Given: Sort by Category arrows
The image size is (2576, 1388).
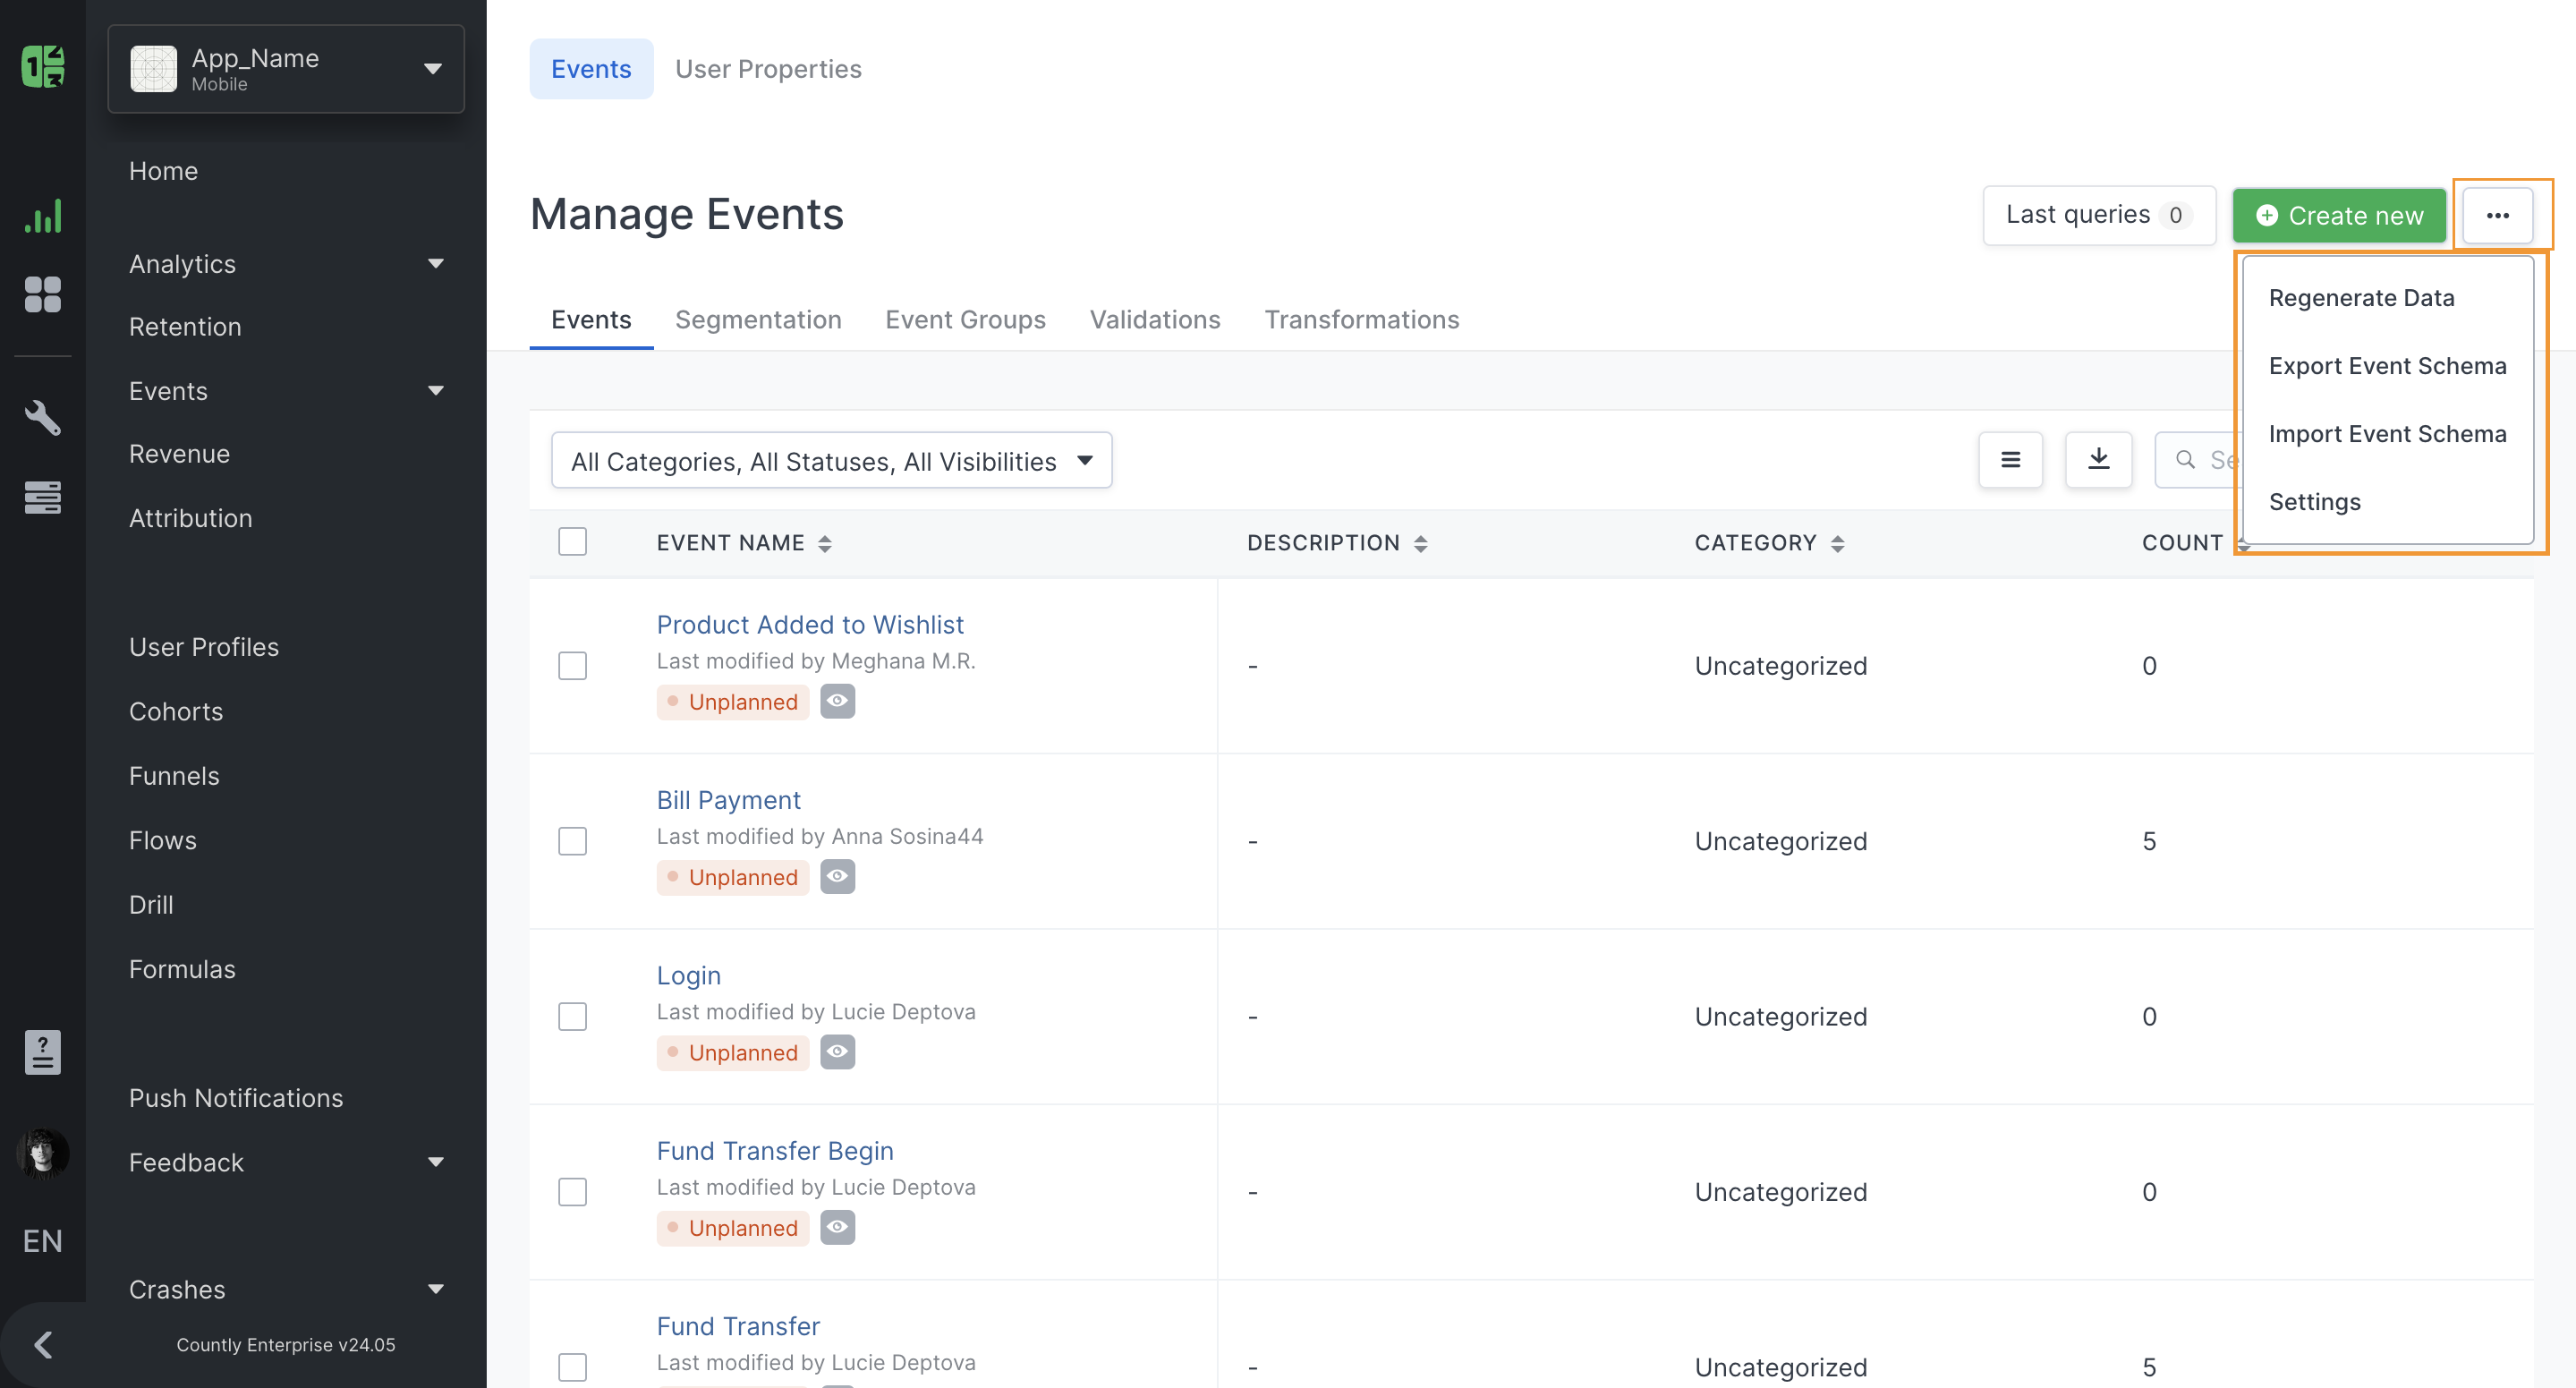Looking at the screenshot, I should pyautogui.click(x=1837, y=543).
